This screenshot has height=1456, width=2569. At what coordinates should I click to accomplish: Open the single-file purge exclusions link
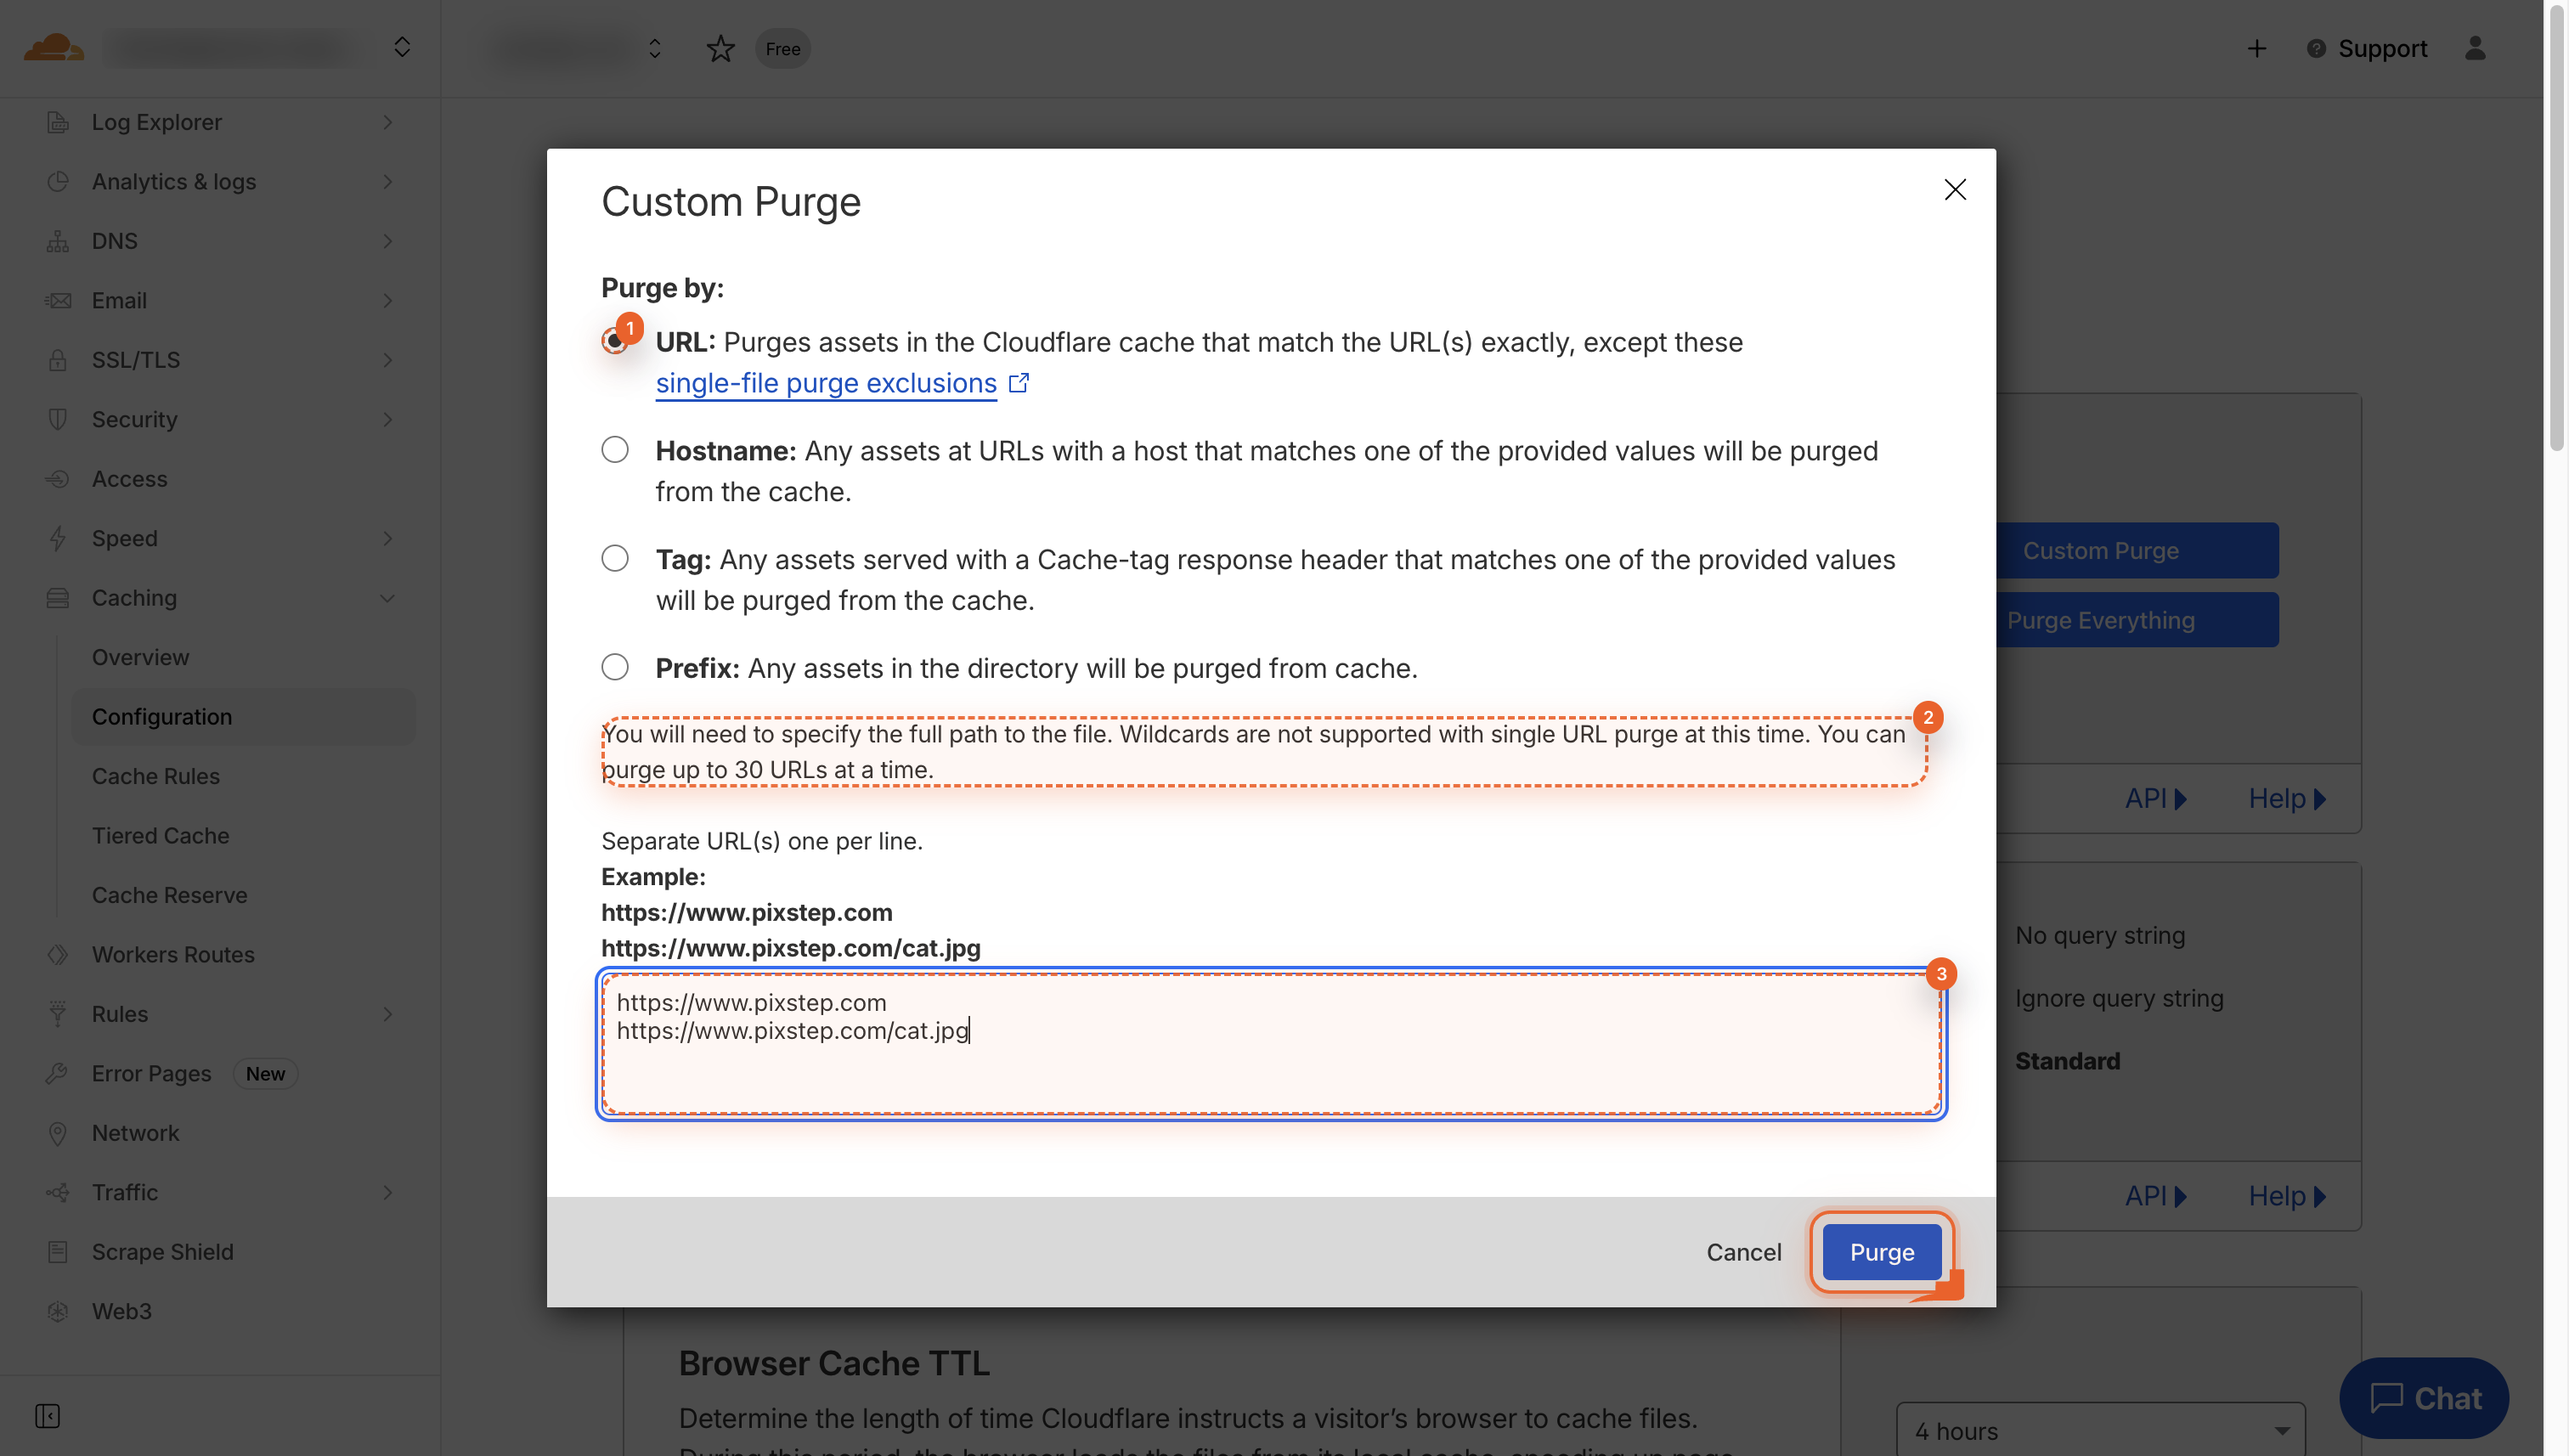(x=825, y=382)
